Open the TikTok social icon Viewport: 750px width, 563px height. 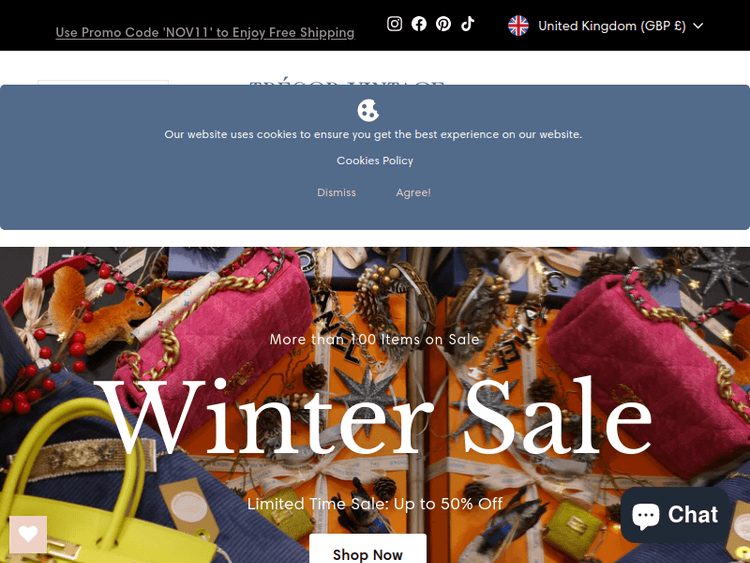point(468,23)
